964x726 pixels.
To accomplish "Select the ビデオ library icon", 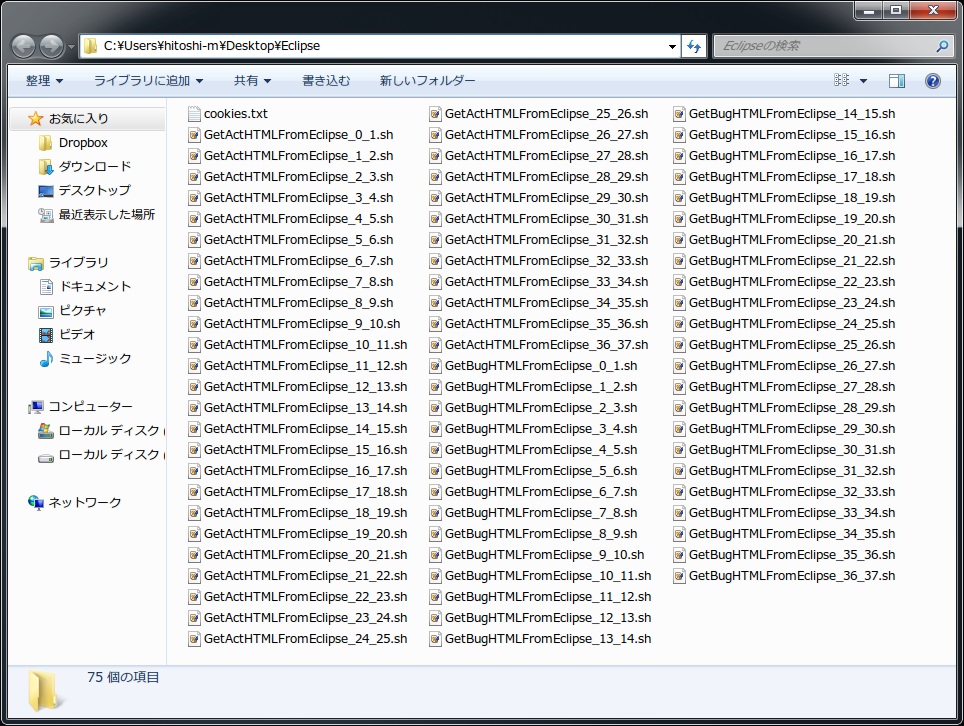I will point(46,335).
